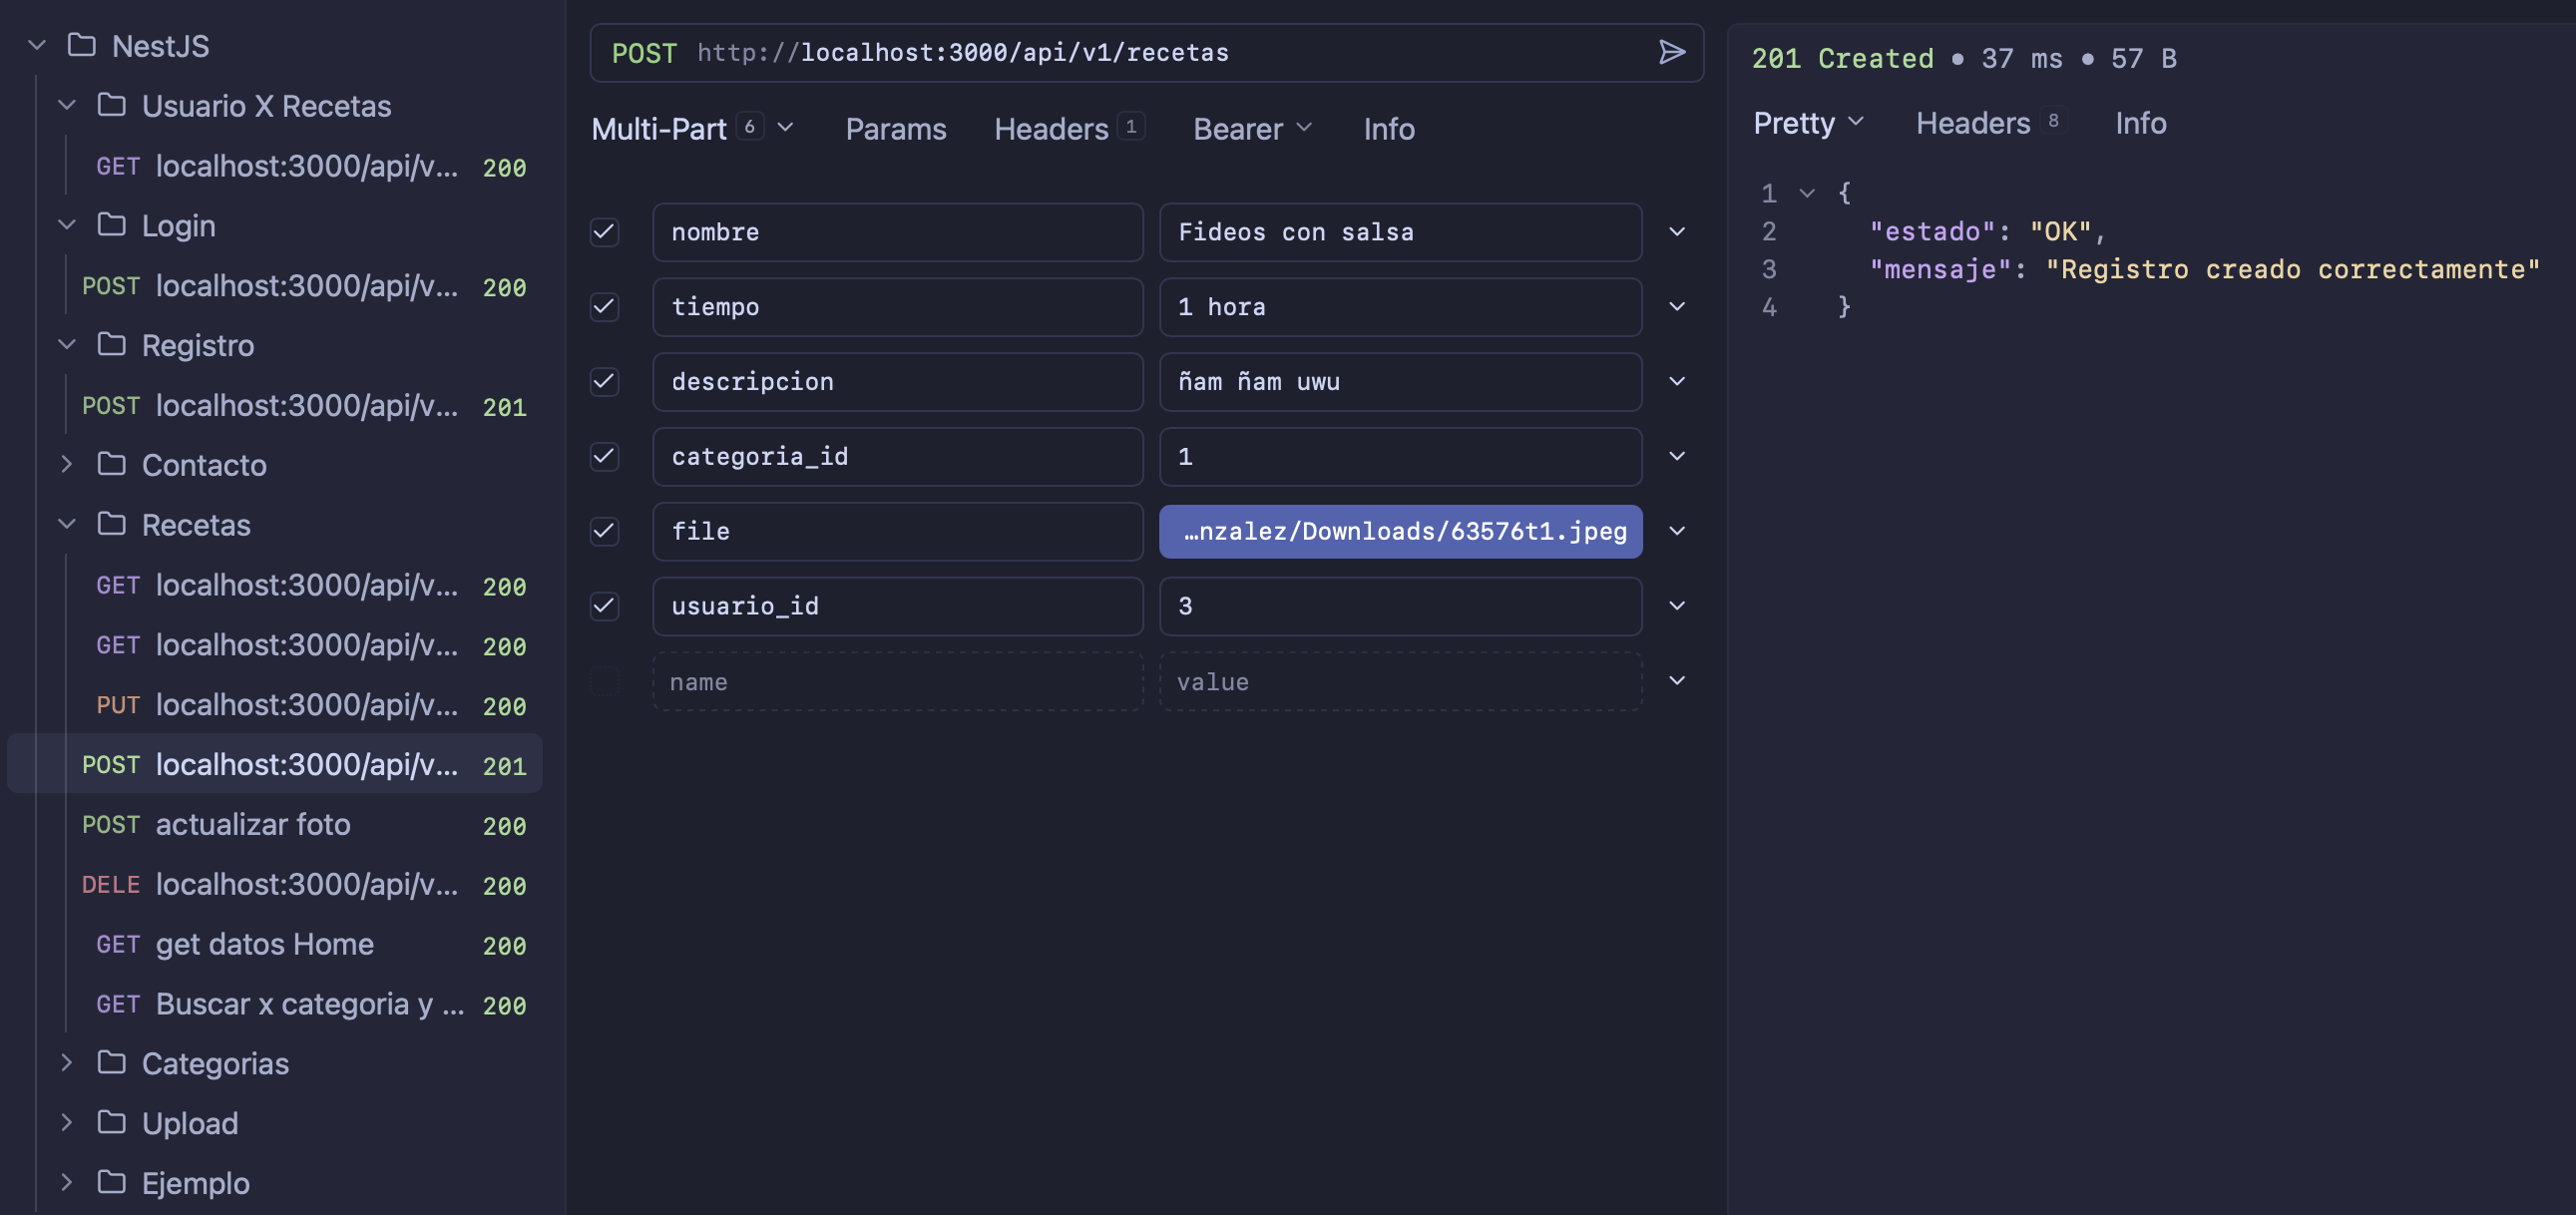Screen dimensions: 2576x1215
Task: Click the folder icon beside Categorias
Action: tap(110, 1063)
